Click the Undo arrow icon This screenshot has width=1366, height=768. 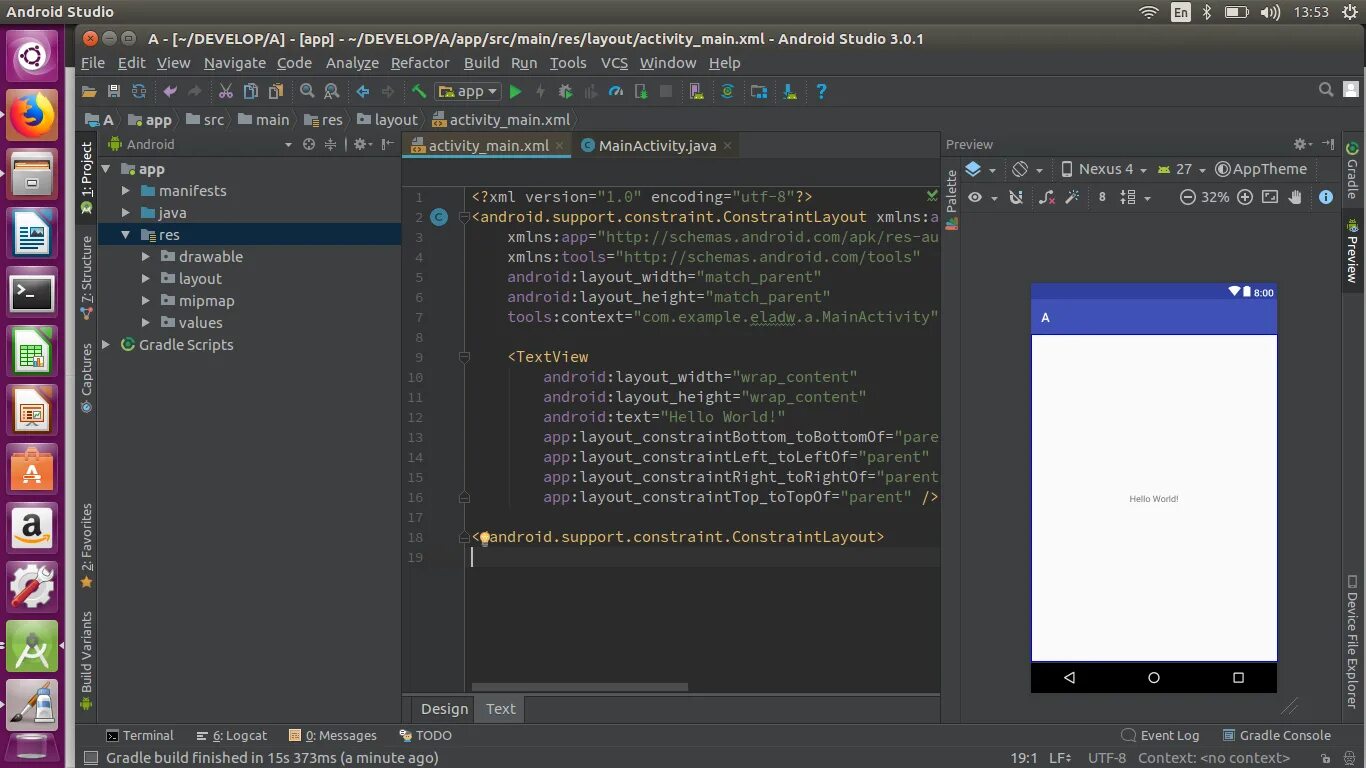170,91
